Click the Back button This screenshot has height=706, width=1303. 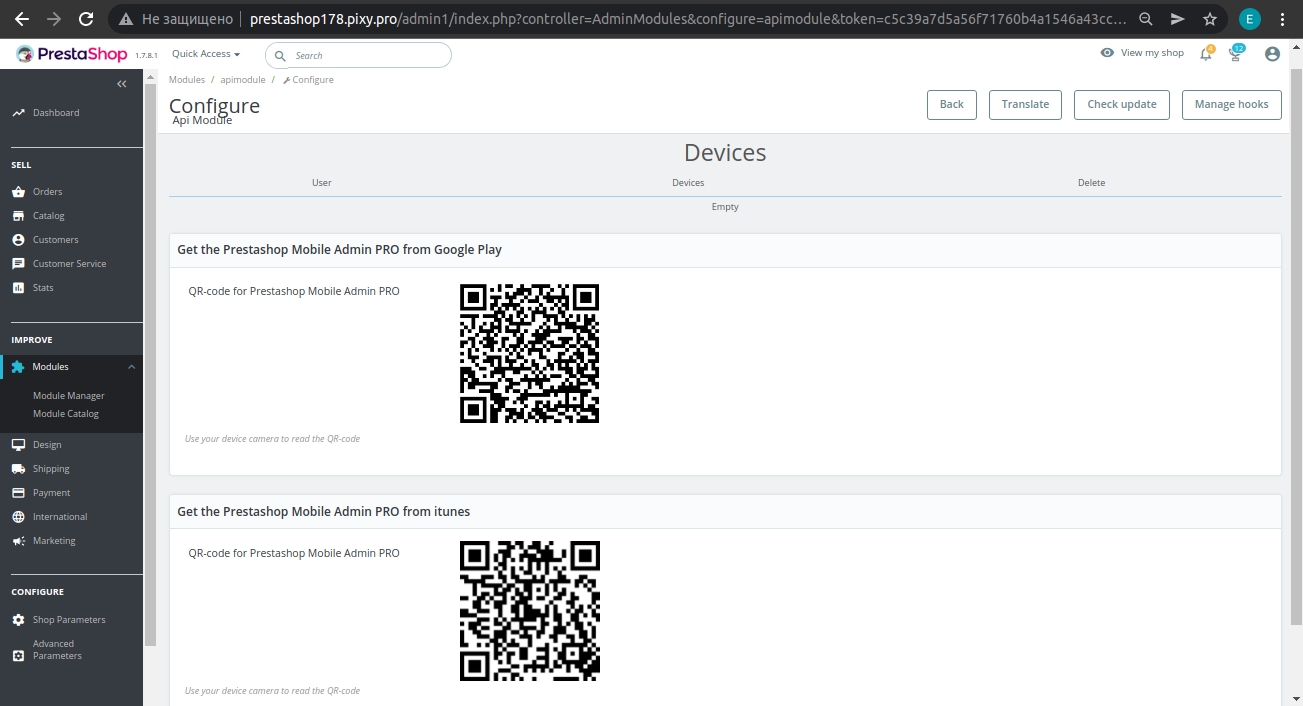pos(952,104)
